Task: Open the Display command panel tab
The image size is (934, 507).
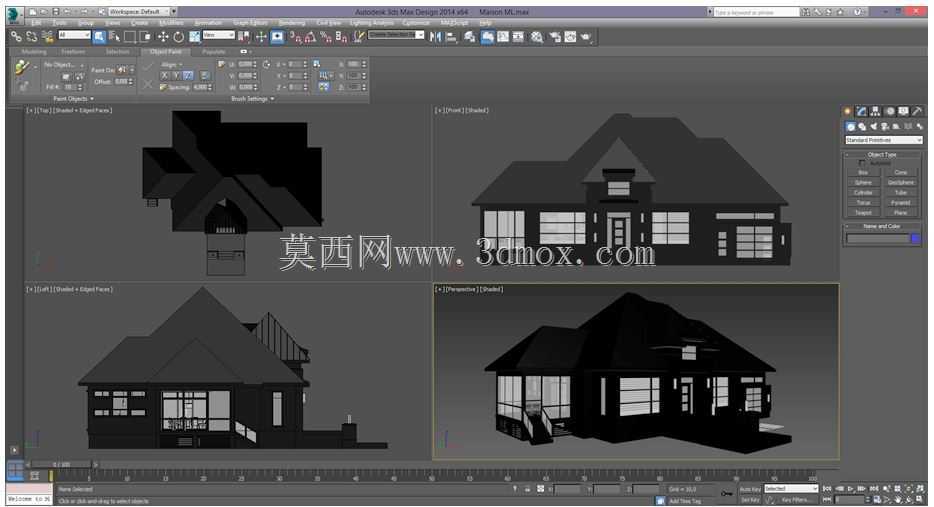Action: coord(904,111)
